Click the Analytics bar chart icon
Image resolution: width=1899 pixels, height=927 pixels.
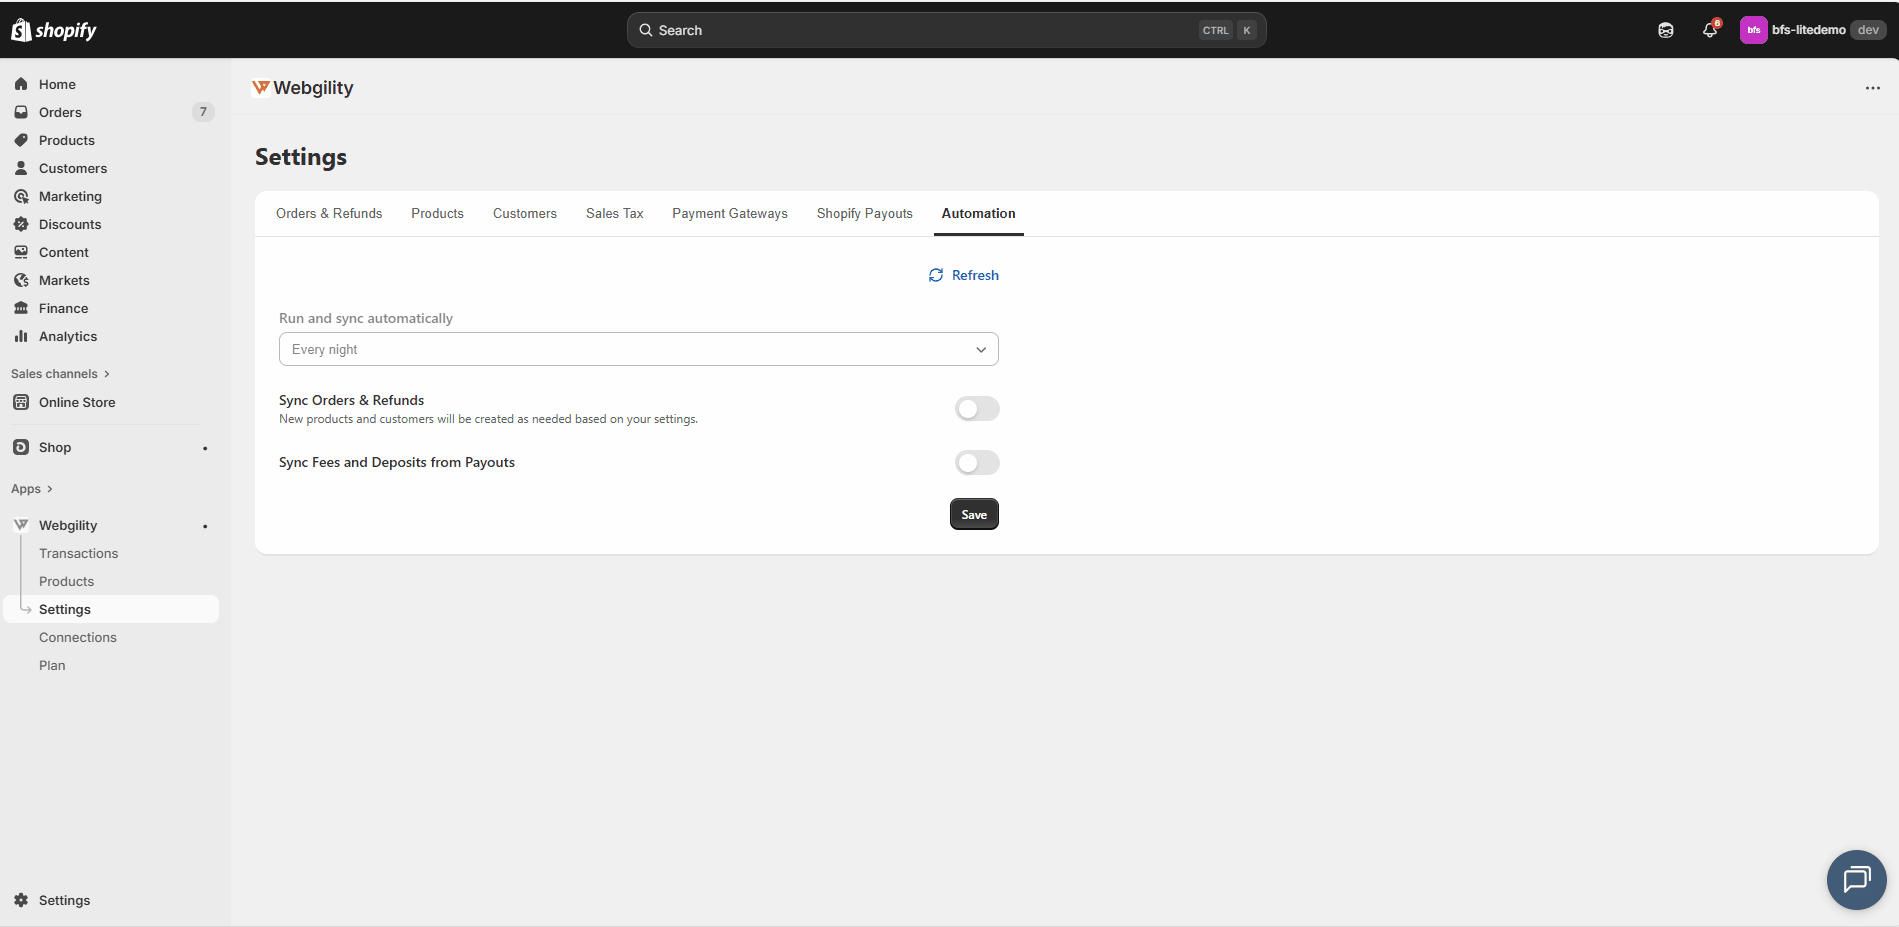(21, 336)
